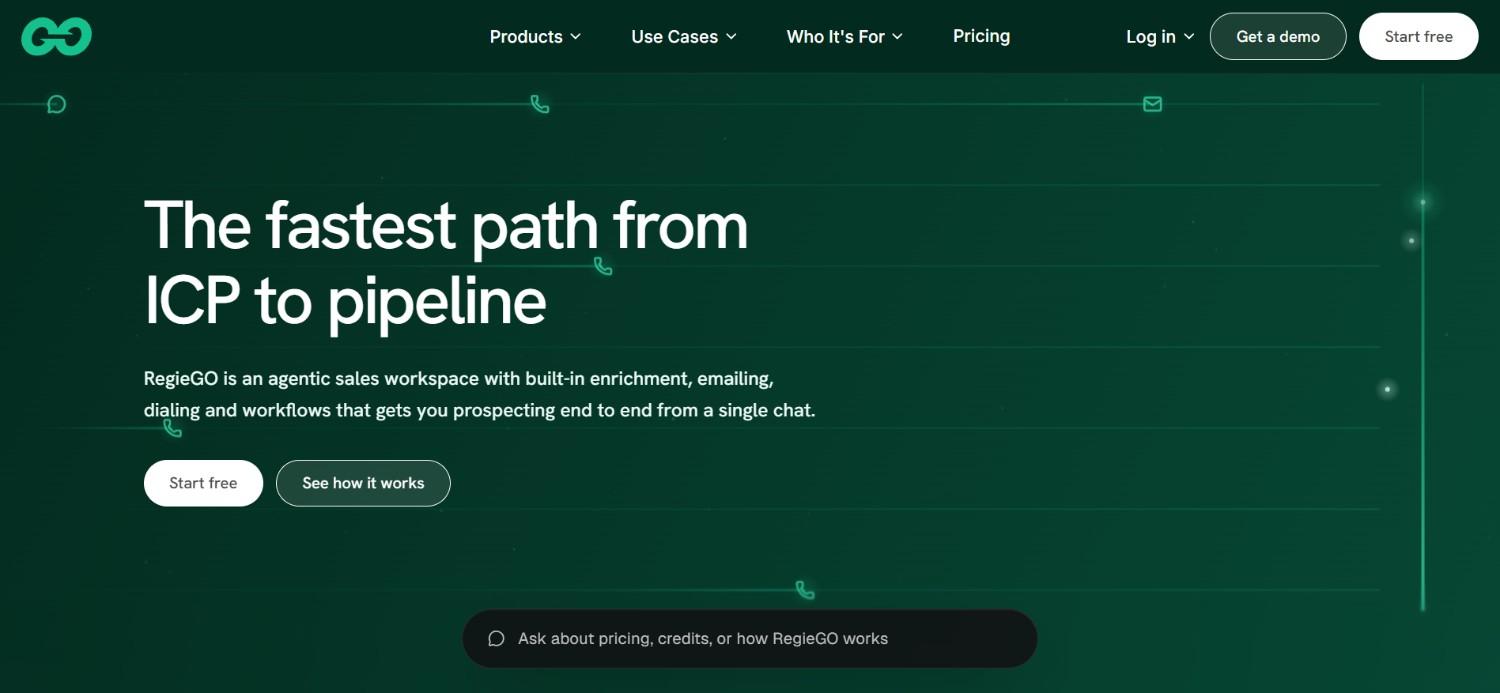Viewport: 1500px width, 693px height.
Task: Open the Who It's For menu
Action: (x=845, y=37)
